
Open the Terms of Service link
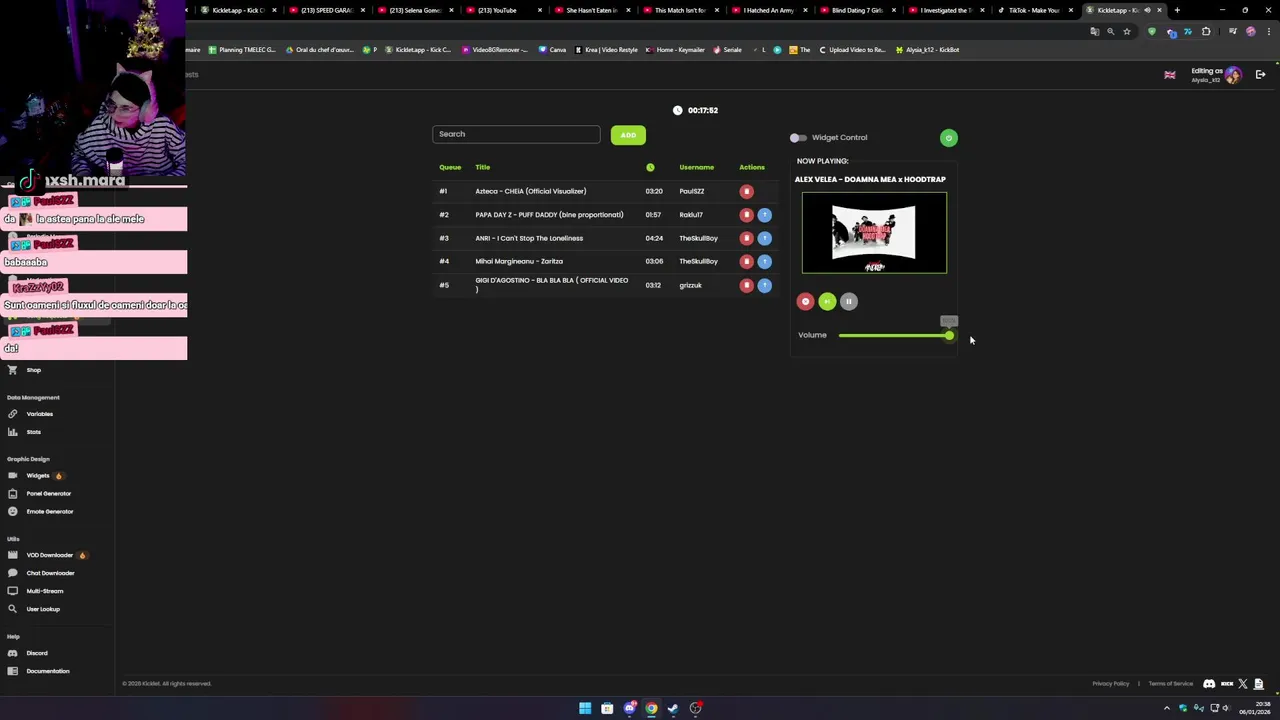1170,684
